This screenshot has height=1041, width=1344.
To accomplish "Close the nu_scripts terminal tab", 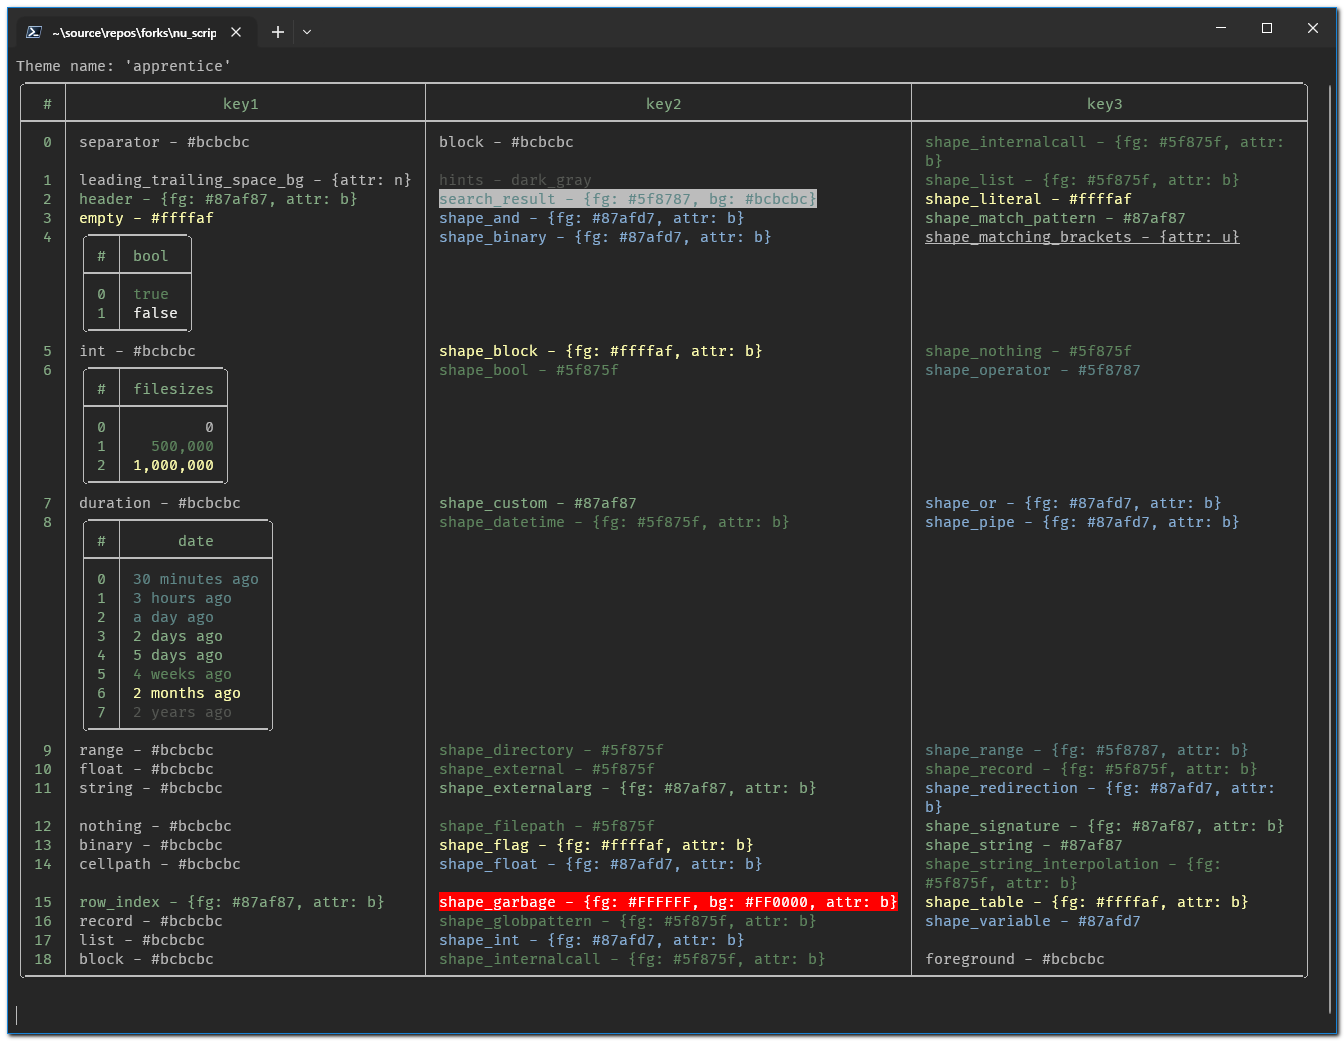I will (x=236, y=32).
